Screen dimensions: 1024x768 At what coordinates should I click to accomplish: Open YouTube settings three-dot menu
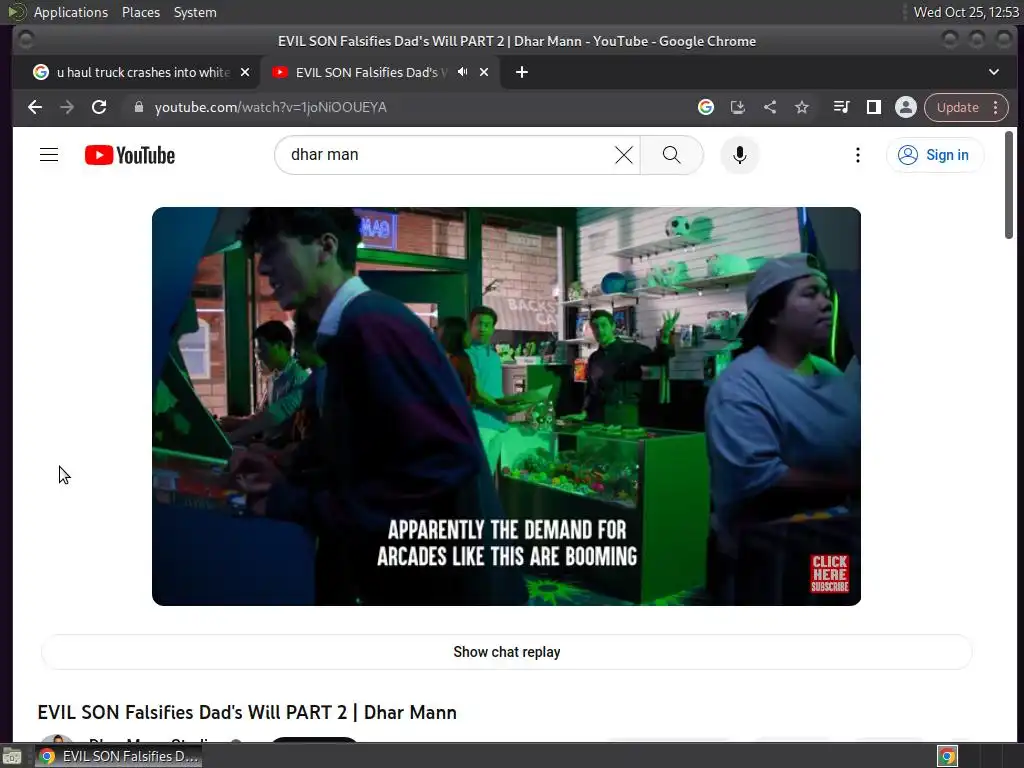click(x=857, y=155)
